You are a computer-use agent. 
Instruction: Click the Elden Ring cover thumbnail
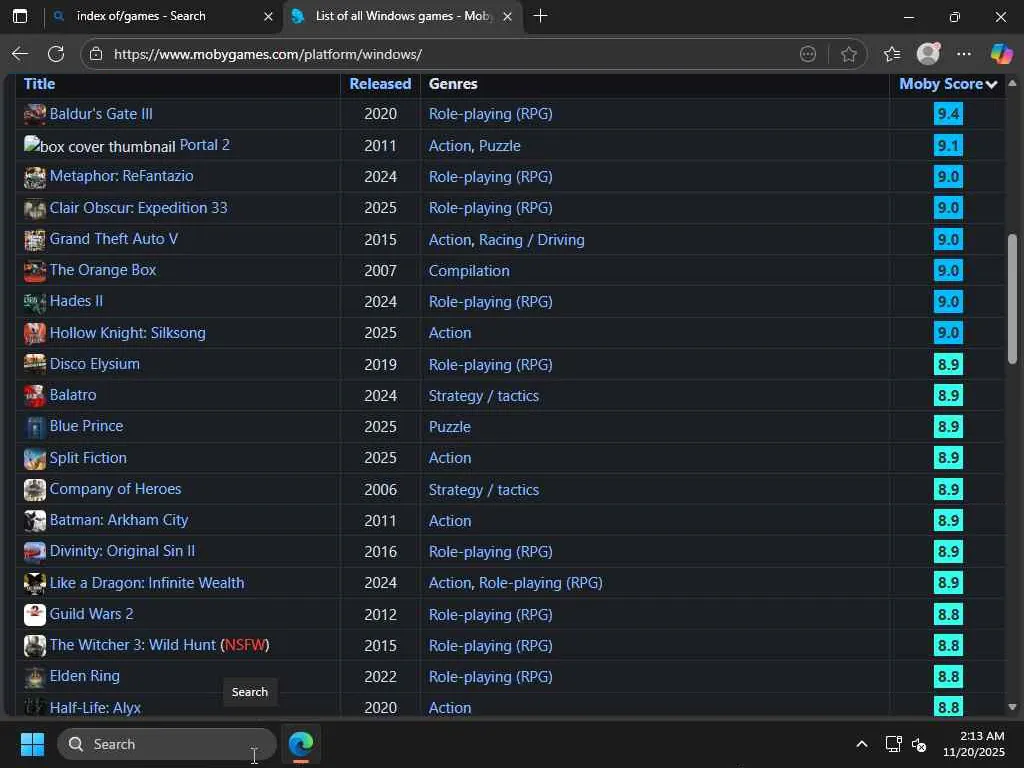point(35,677)
